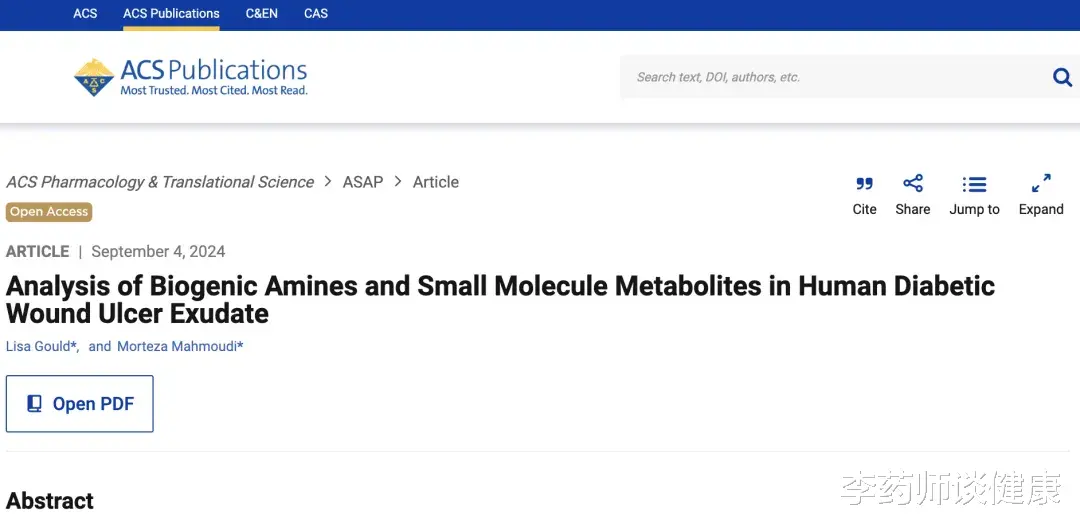The image size is (1080, 530).
Task: Go to the ASAP breadcrumb link
Action: (363, 182)
